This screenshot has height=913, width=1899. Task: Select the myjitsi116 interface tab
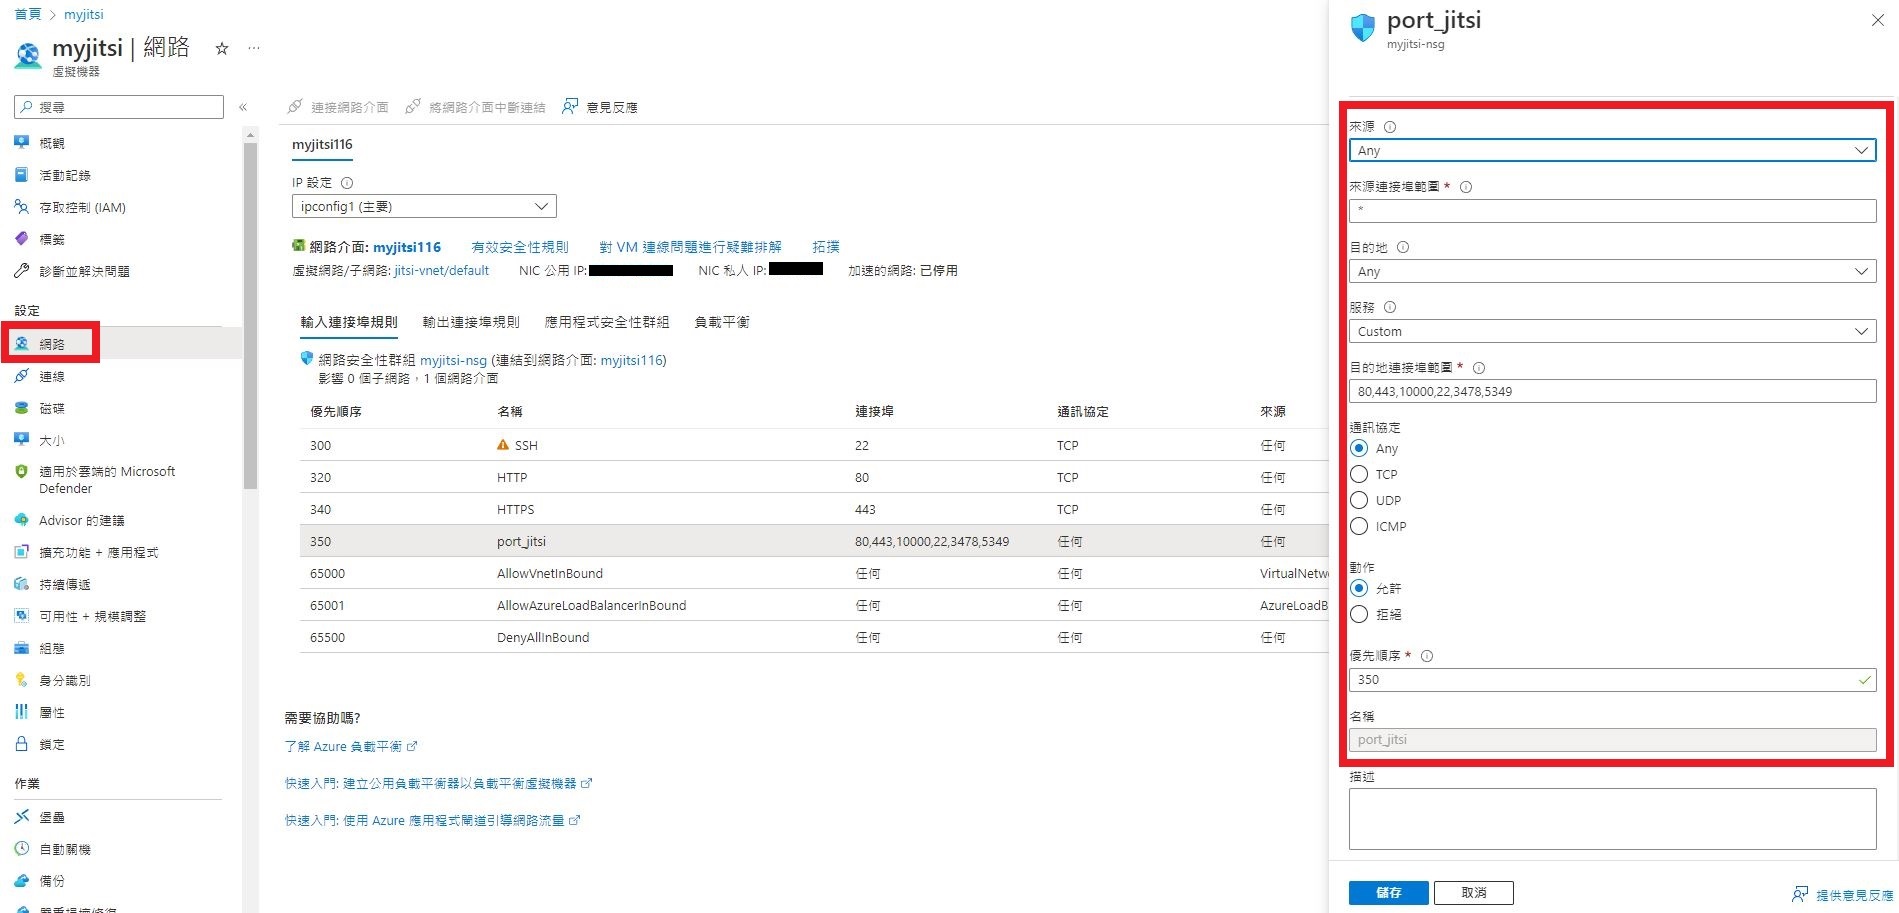click(322, 144)
